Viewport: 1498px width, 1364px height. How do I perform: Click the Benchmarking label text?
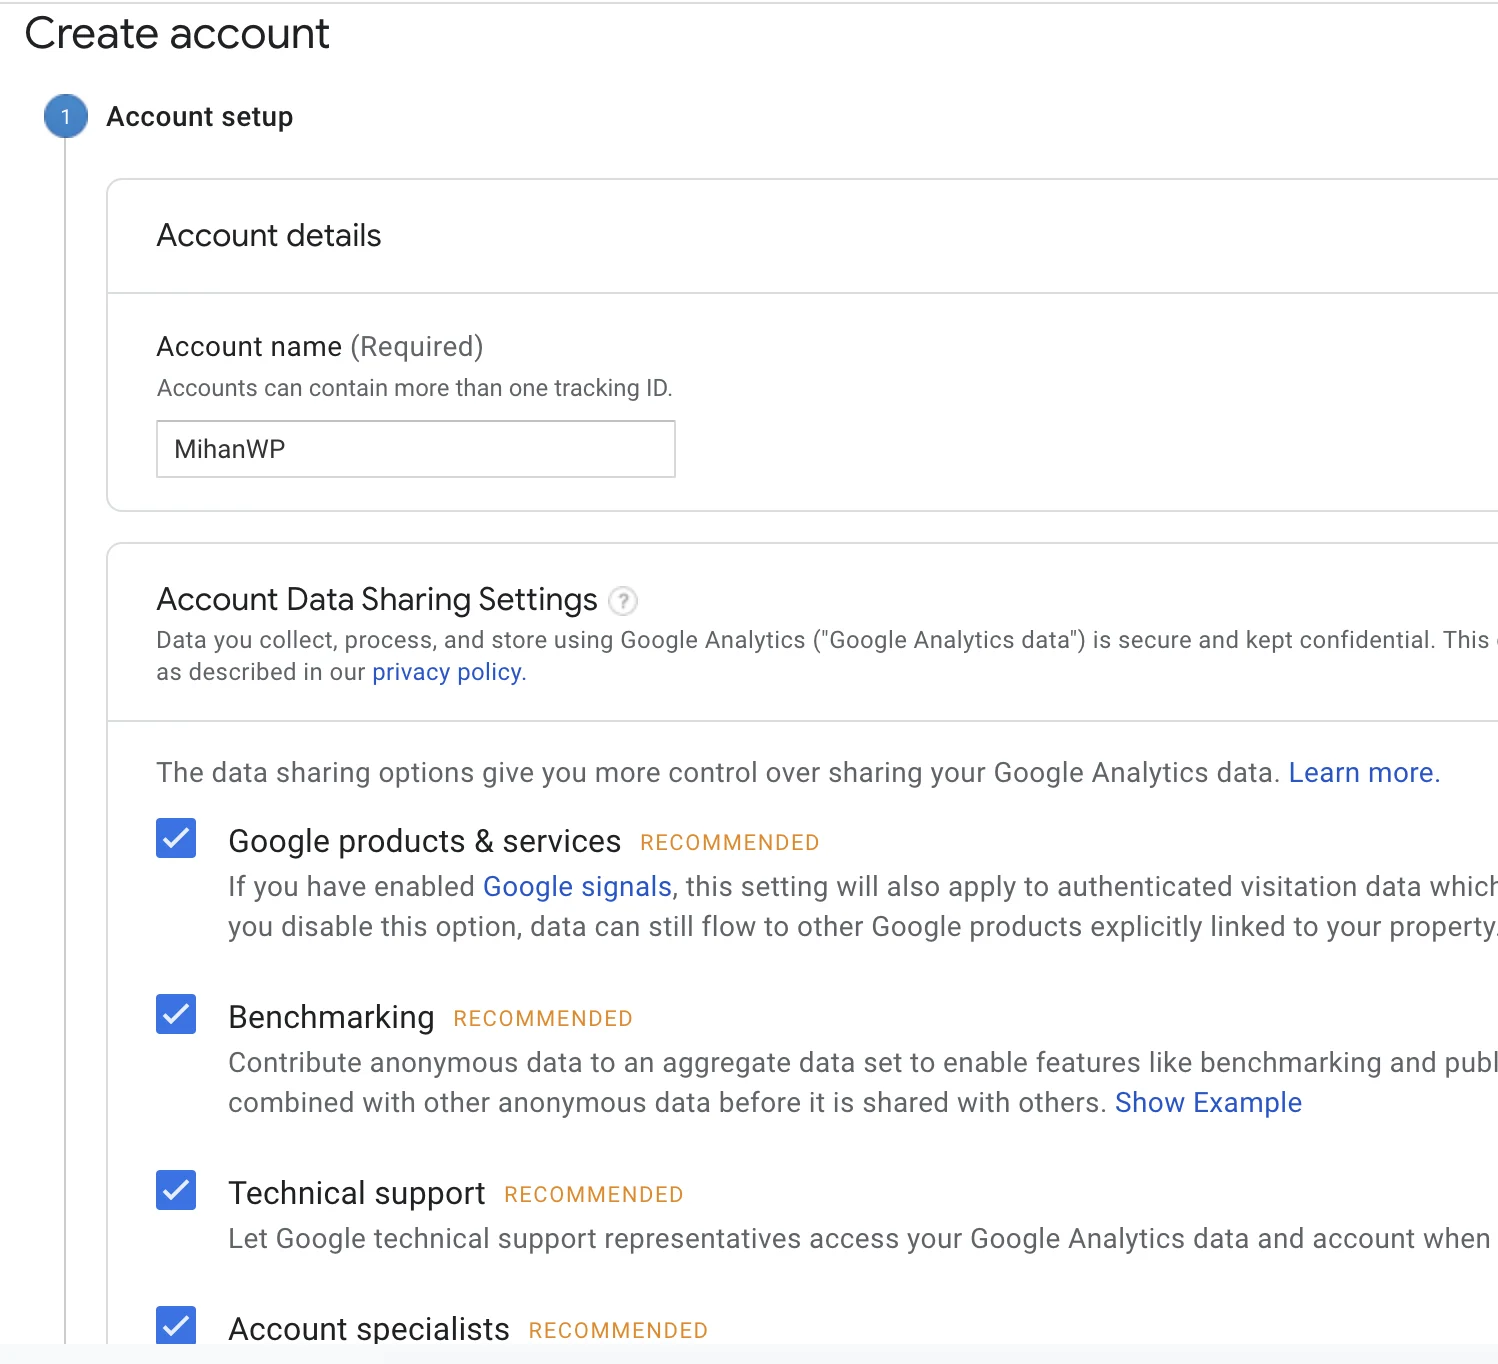point(331,1018)
